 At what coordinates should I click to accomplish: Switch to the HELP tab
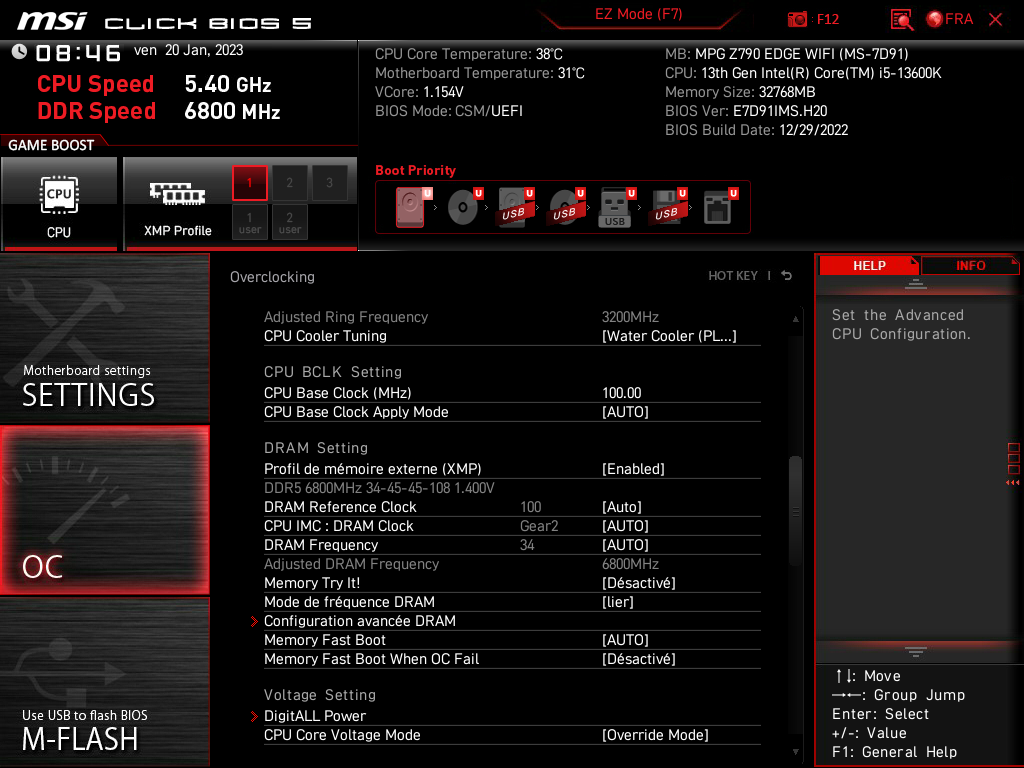click(869, 266)
